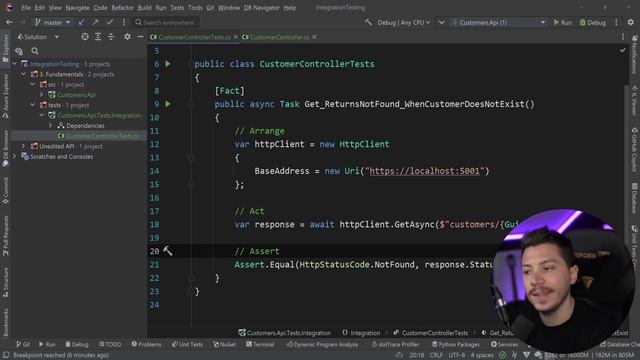This screenshot has height=360, width=640.
Task: Click the Push green arrow icon
Action: coord(96,22)
